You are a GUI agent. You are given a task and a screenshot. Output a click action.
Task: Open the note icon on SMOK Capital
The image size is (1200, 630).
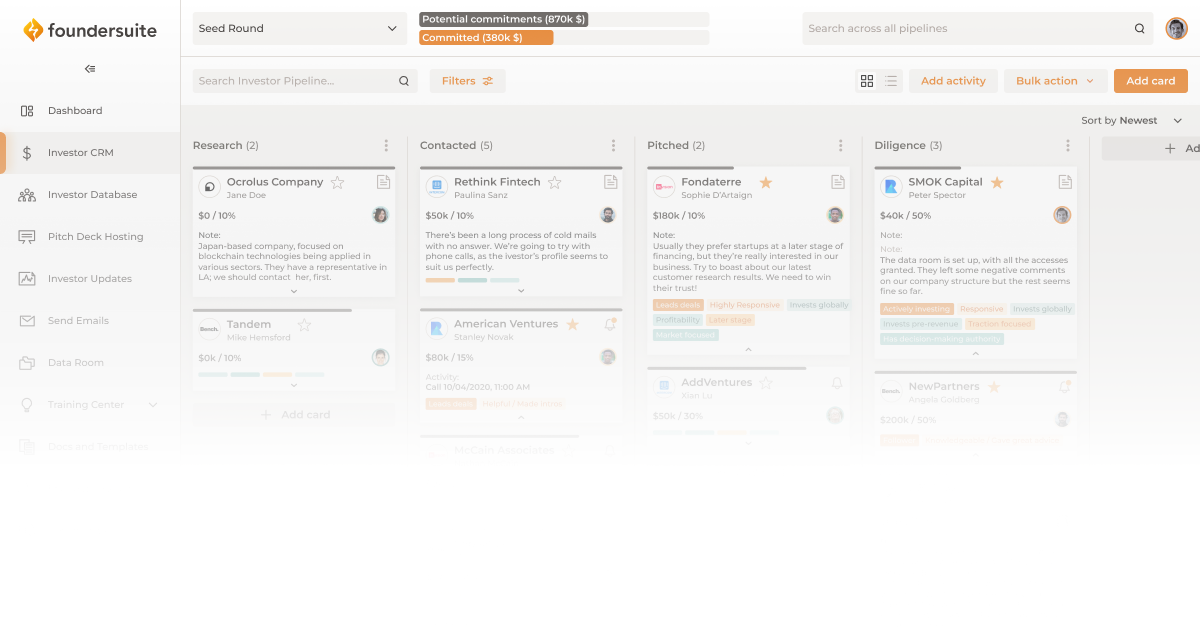point(1065,182)
